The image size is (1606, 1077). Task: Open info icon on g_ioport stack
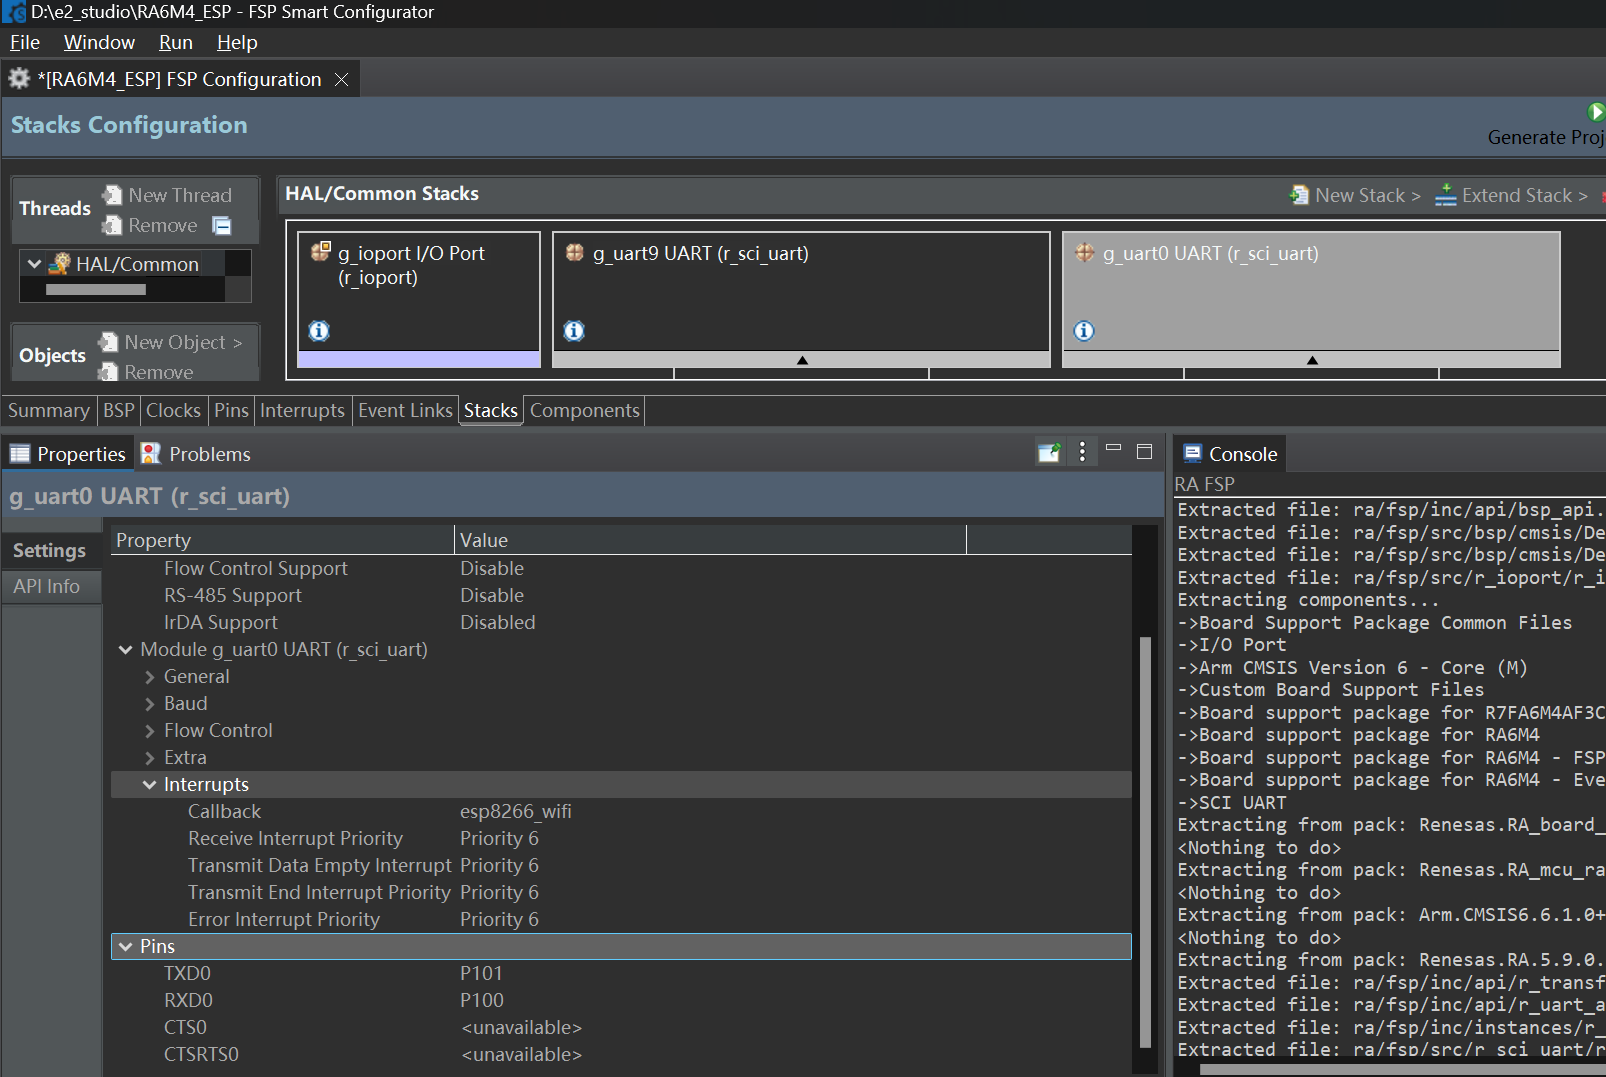[x=319, y=330]
